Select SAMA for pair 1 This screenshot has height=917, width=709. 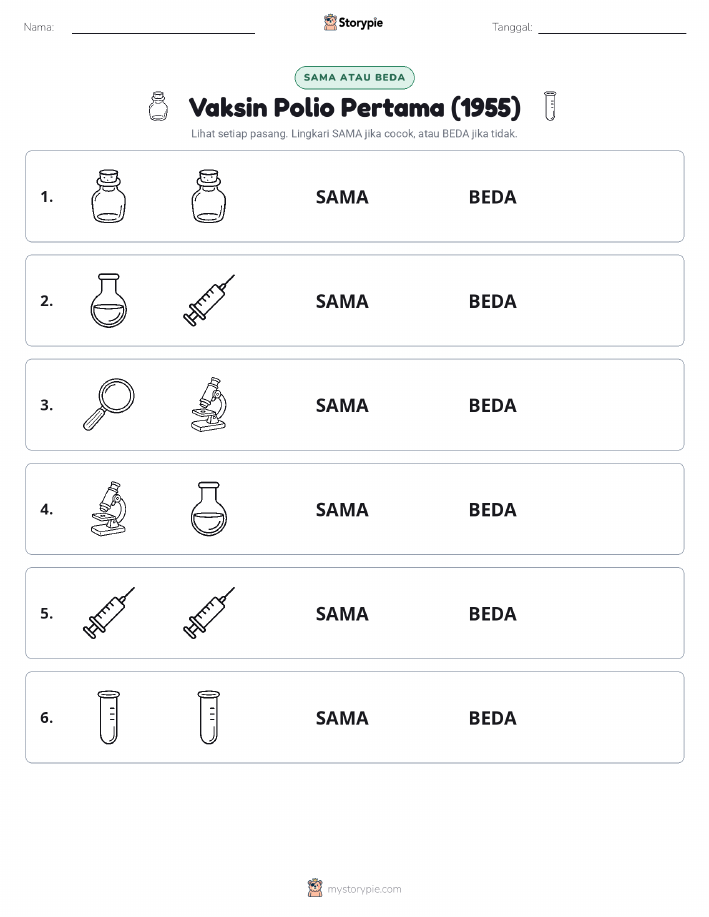[342, 197]
